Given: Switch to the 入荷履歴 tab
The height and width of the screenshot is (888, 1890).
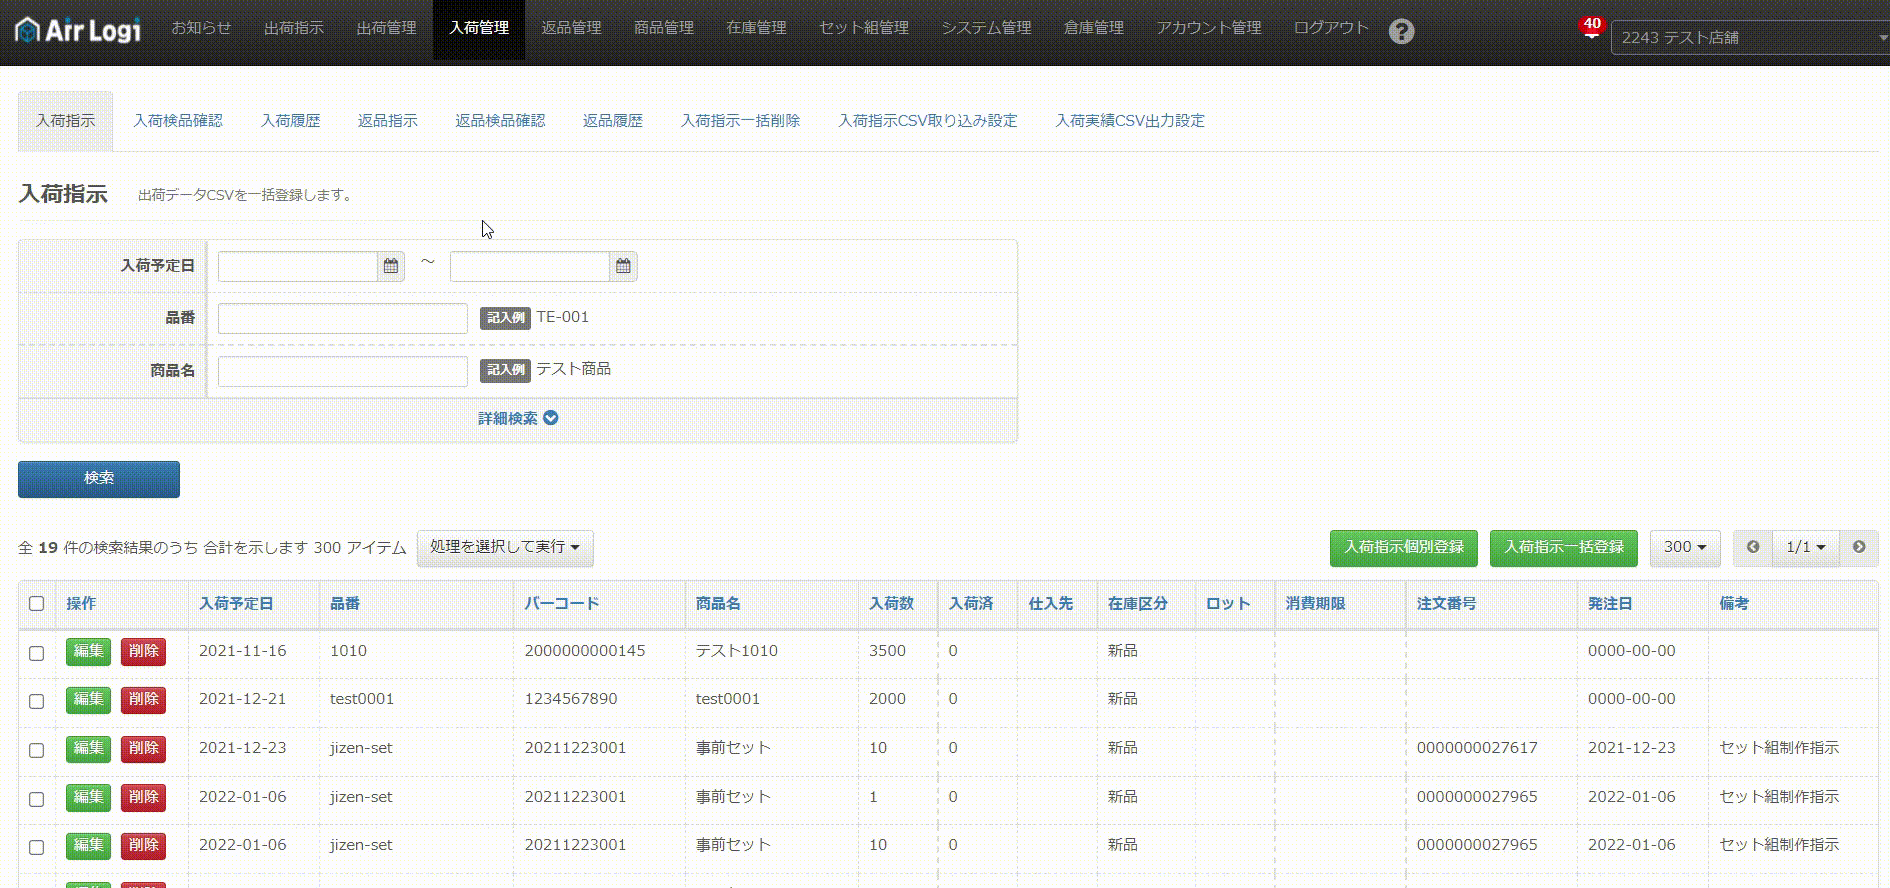Looking at the screenshot, I should [290, 121].
